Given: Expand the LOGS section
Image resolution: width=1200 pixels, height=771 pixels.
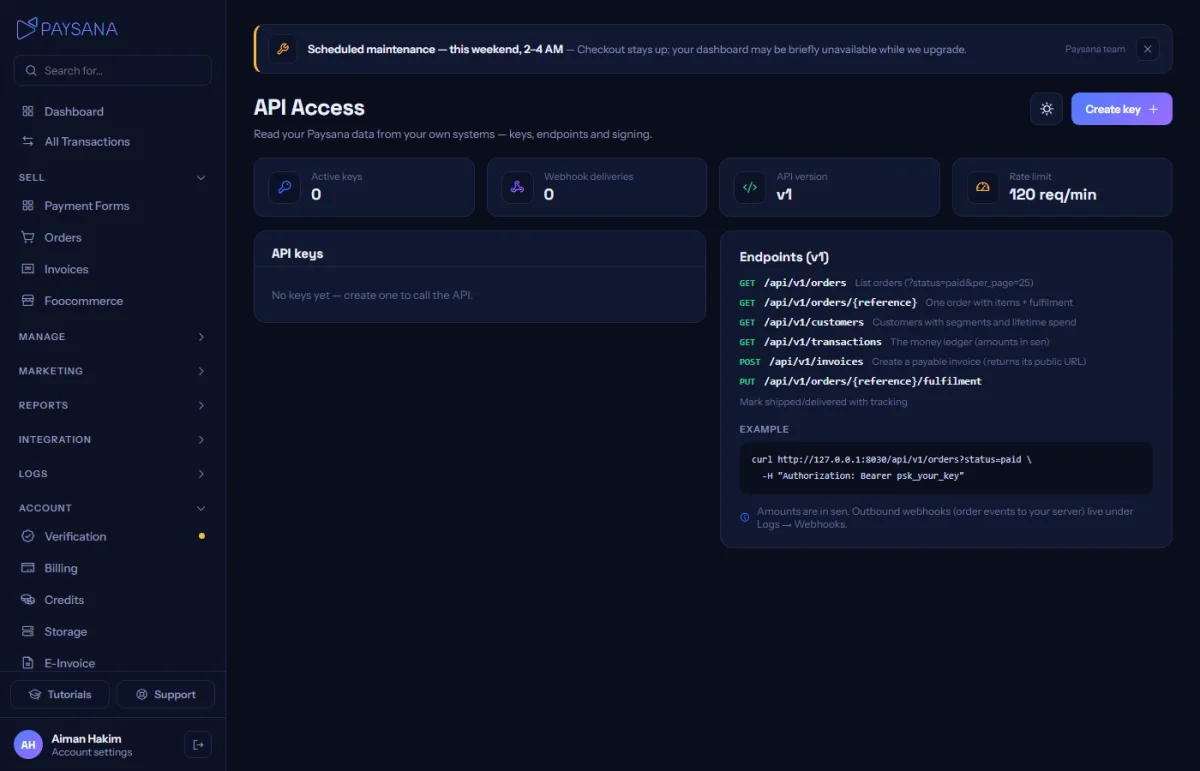Looking at the screenshot, I should 112,474.
